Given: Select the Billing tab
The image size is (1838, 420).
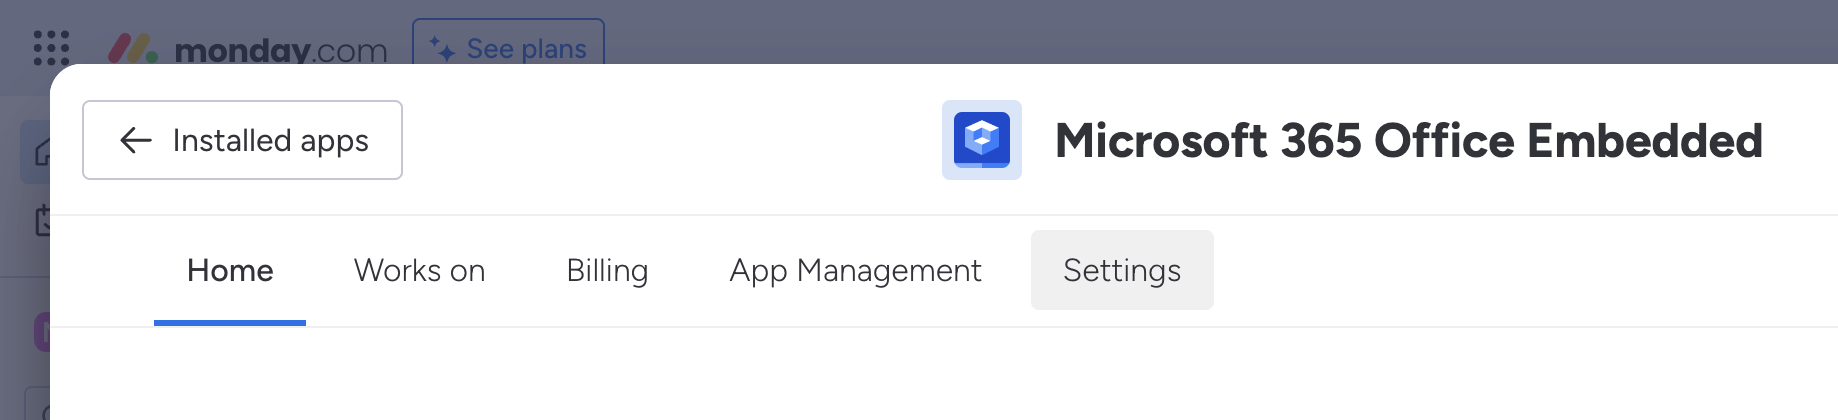Looking at the screenshot, I should (607, 271).
